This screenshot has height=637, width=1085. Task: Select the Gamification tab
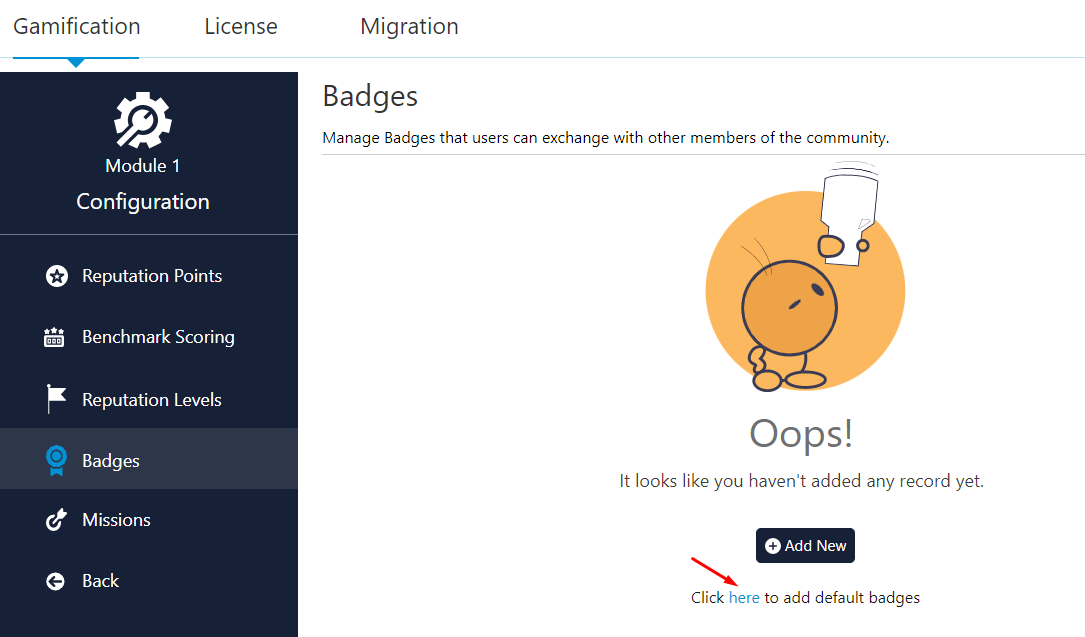75,26
